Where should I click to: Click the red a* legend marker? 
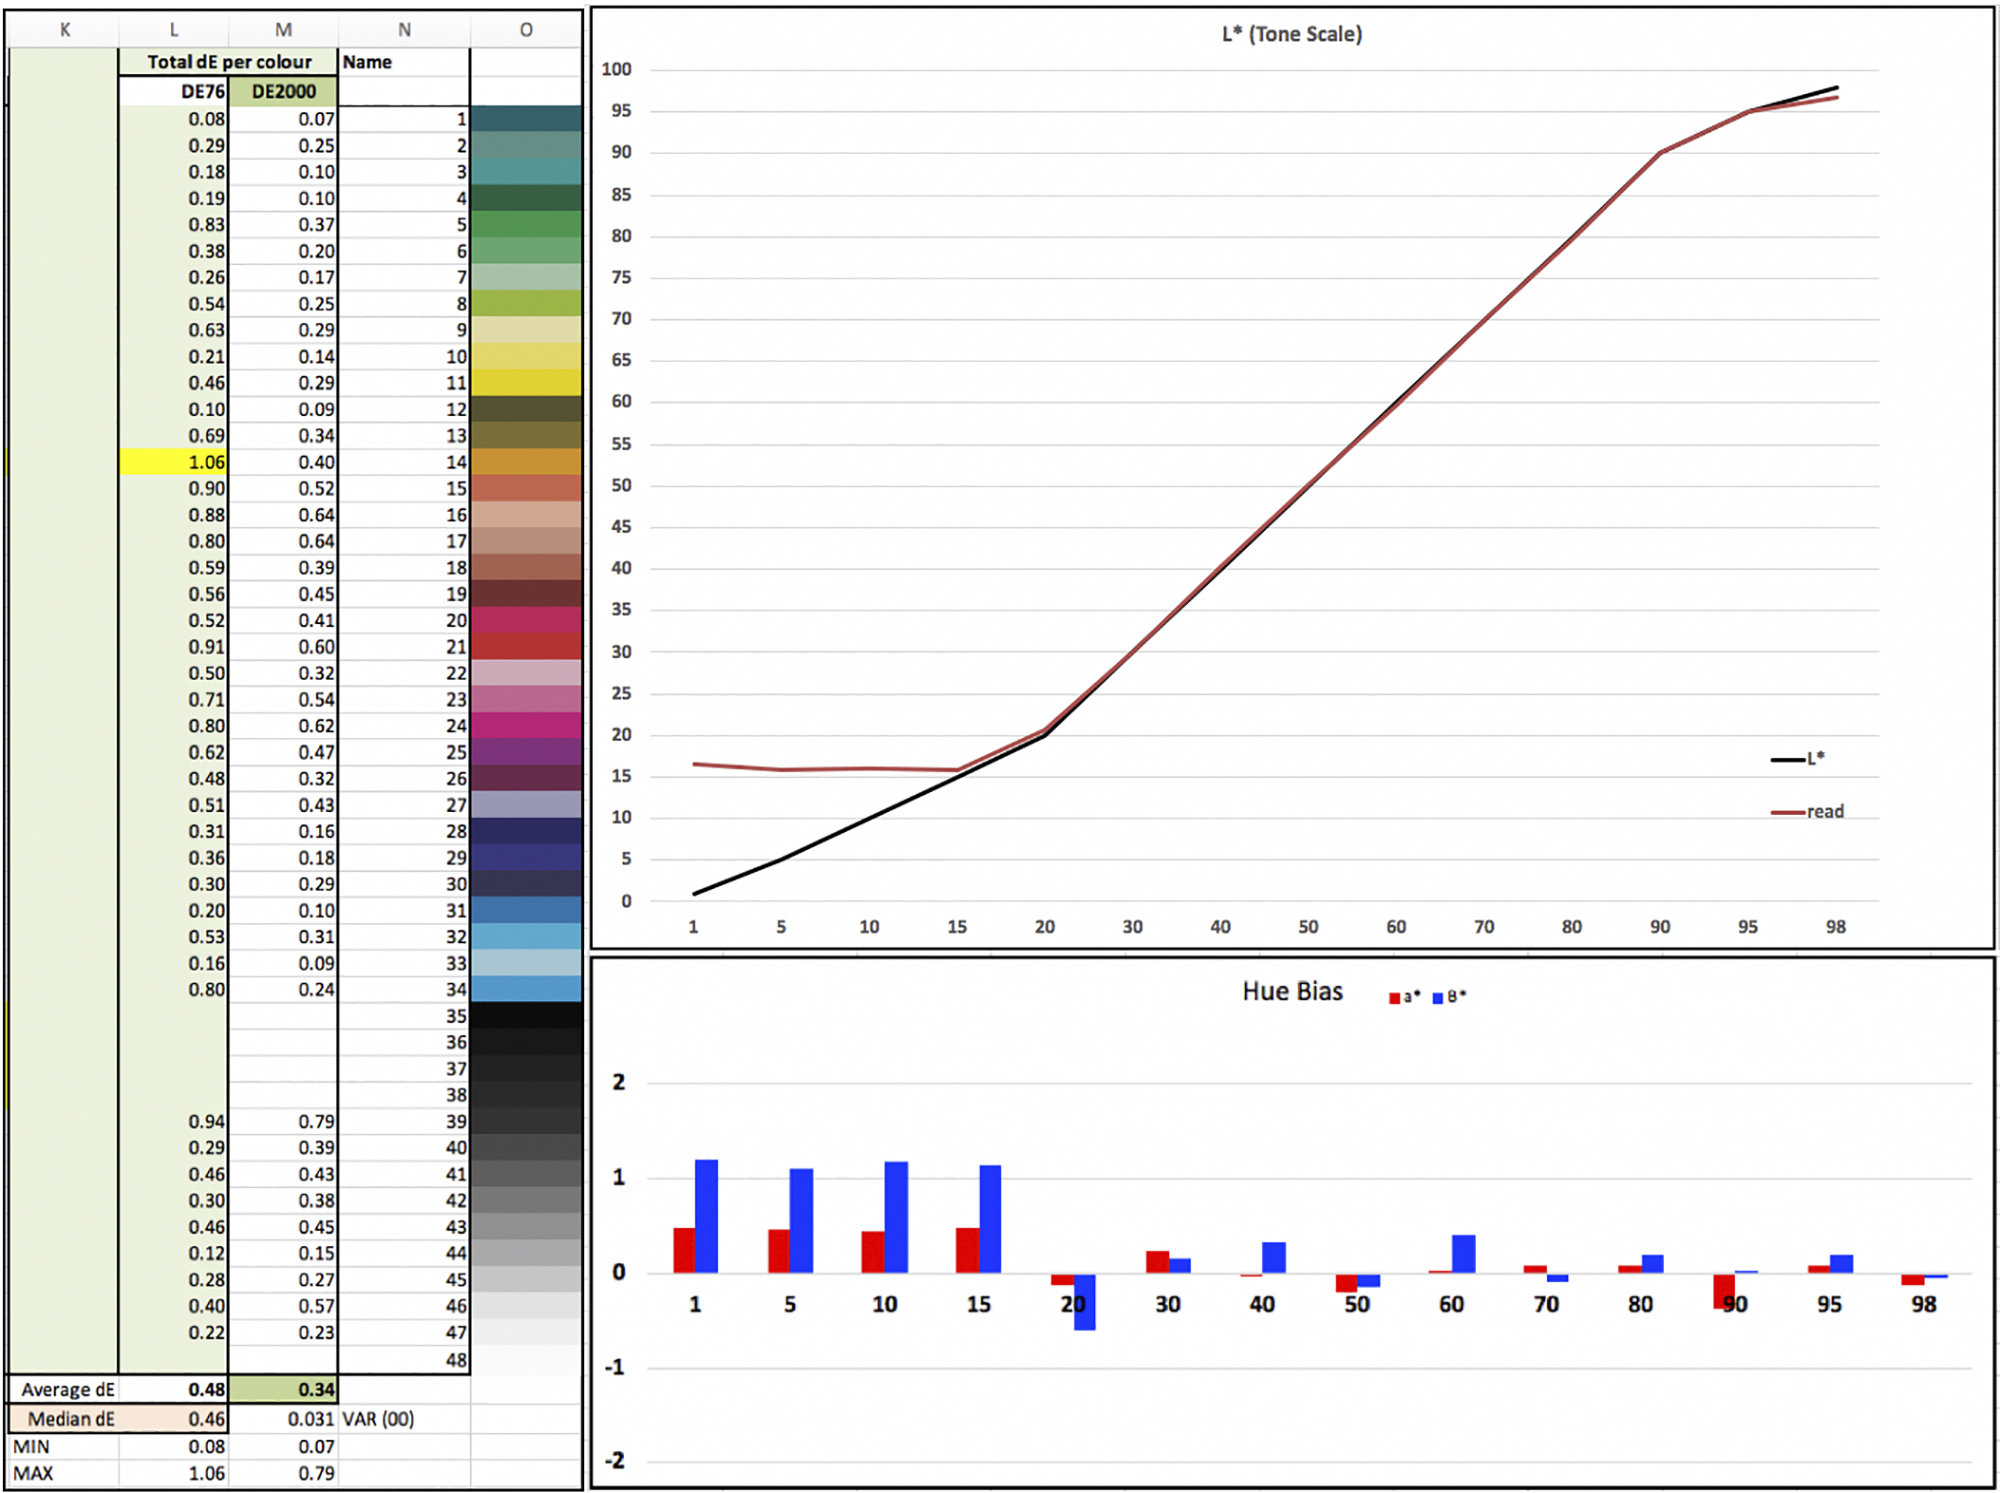pos(1394,998)
